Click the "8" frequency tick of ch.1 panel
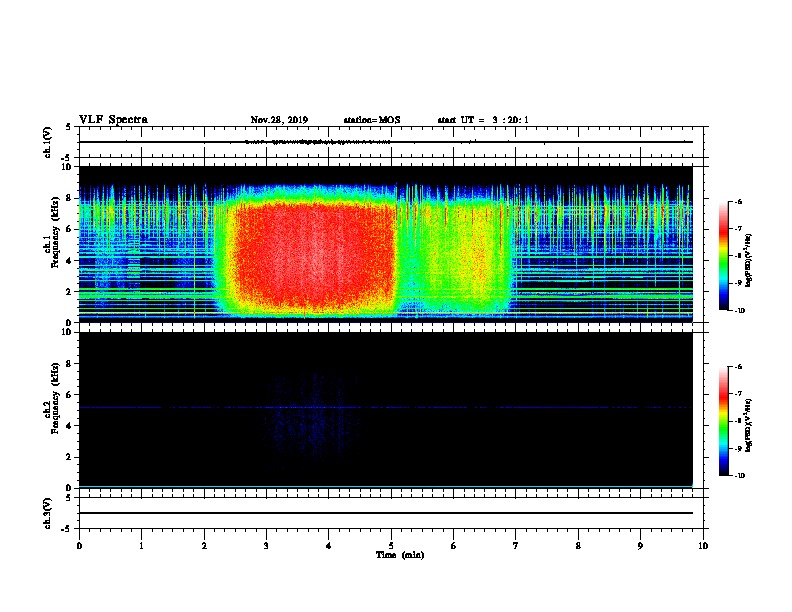792x612 pixels. click(69, 198)
